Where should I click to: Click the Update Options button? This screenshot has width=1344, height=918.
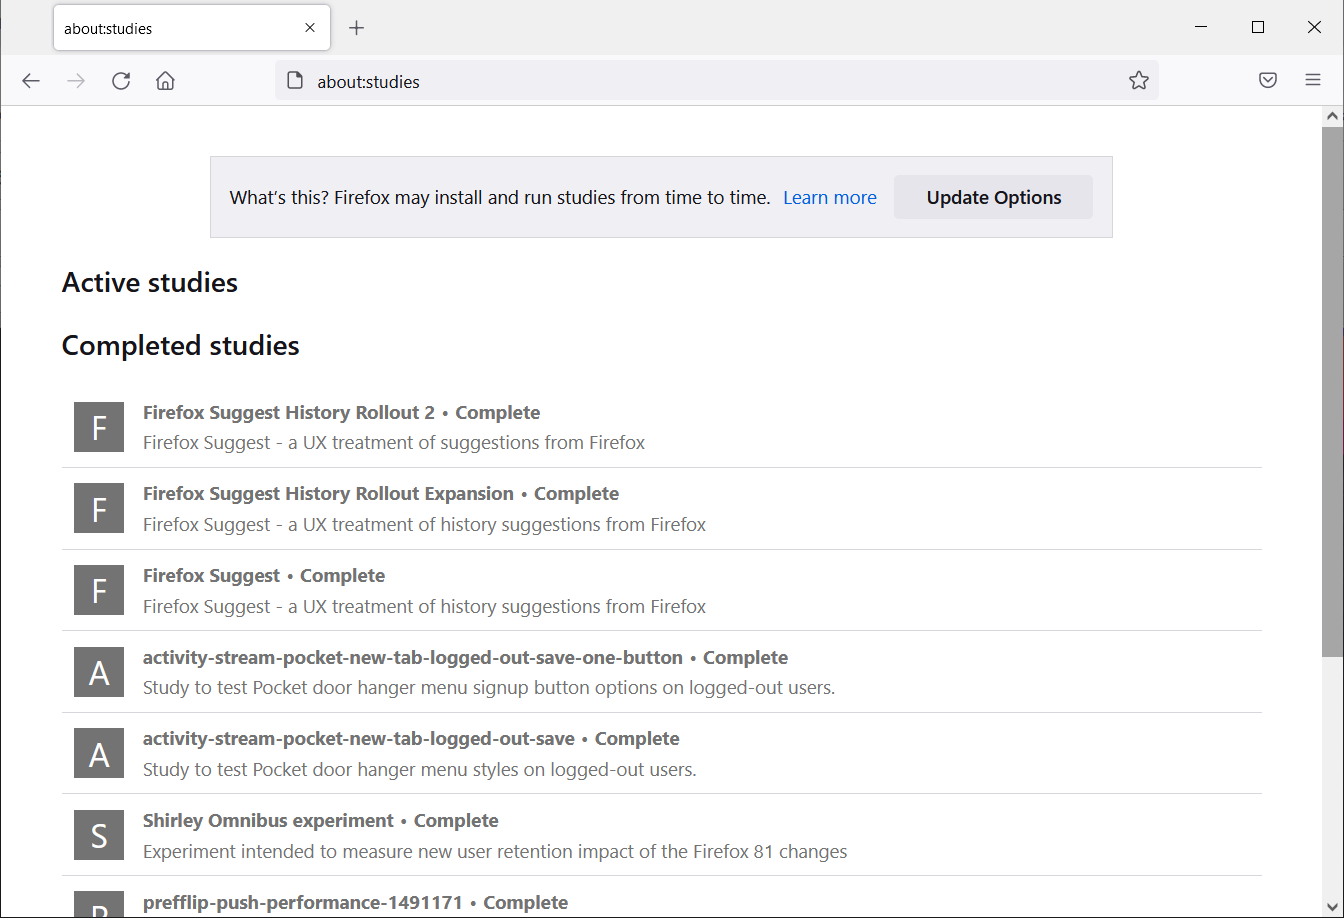(x=993, y=197)
